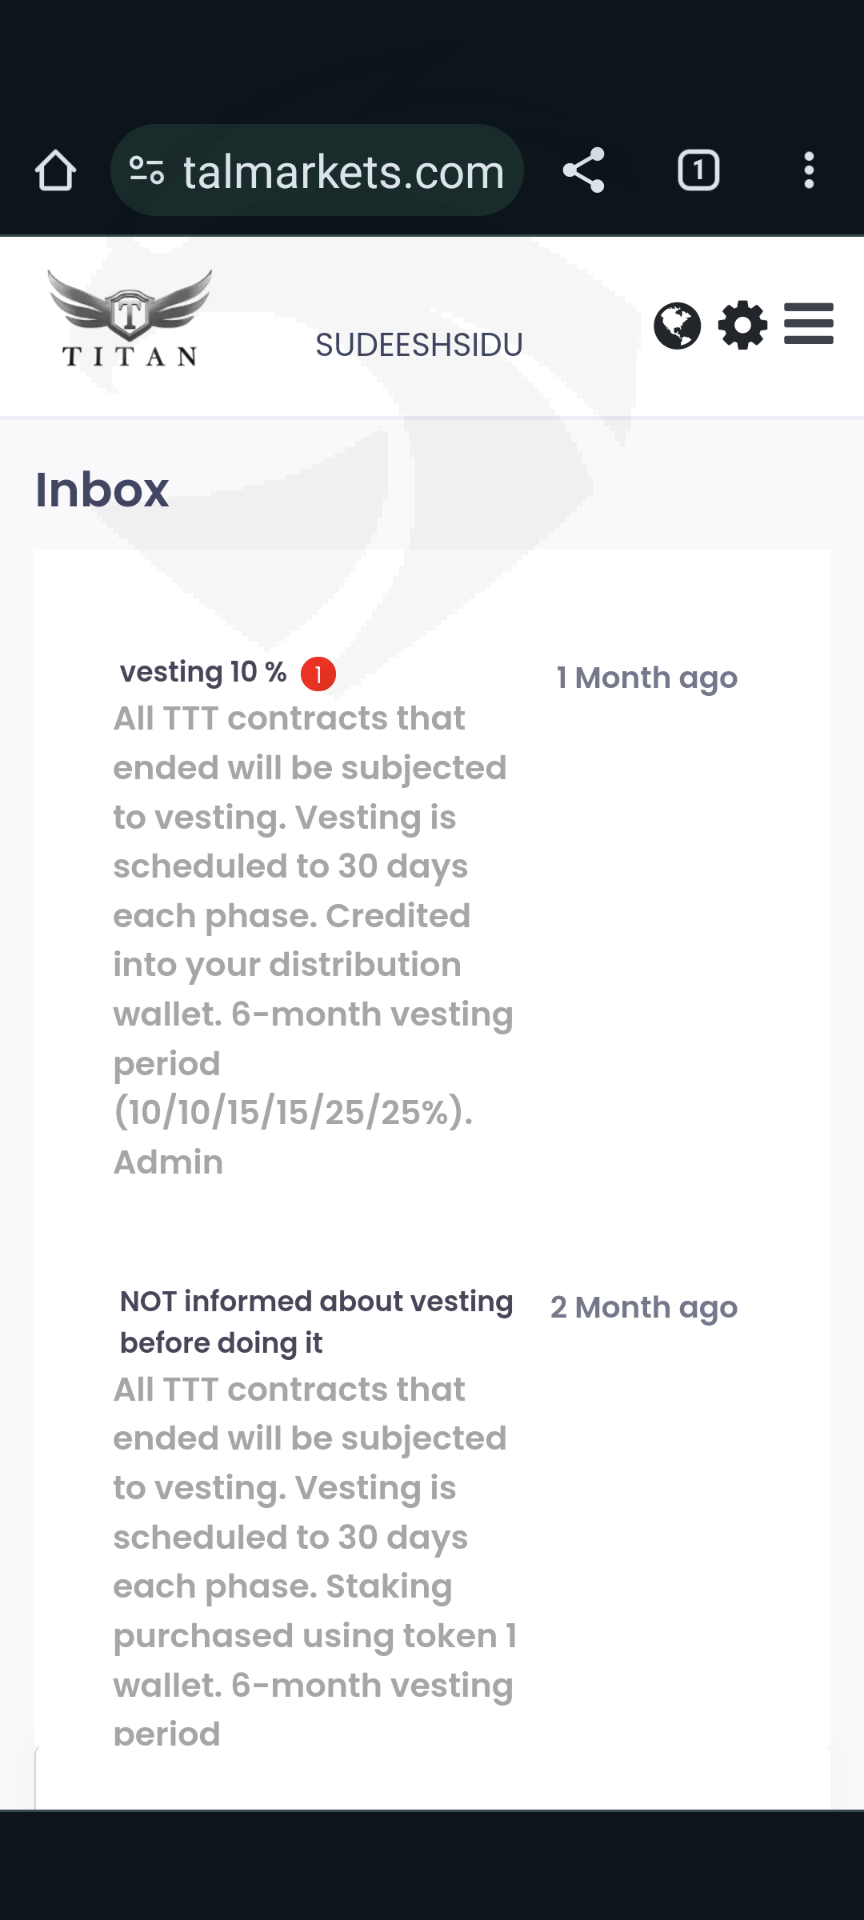Open the "vesting 10 %" message
This screenshot has height=1920, width=864.
pos(203,672)
